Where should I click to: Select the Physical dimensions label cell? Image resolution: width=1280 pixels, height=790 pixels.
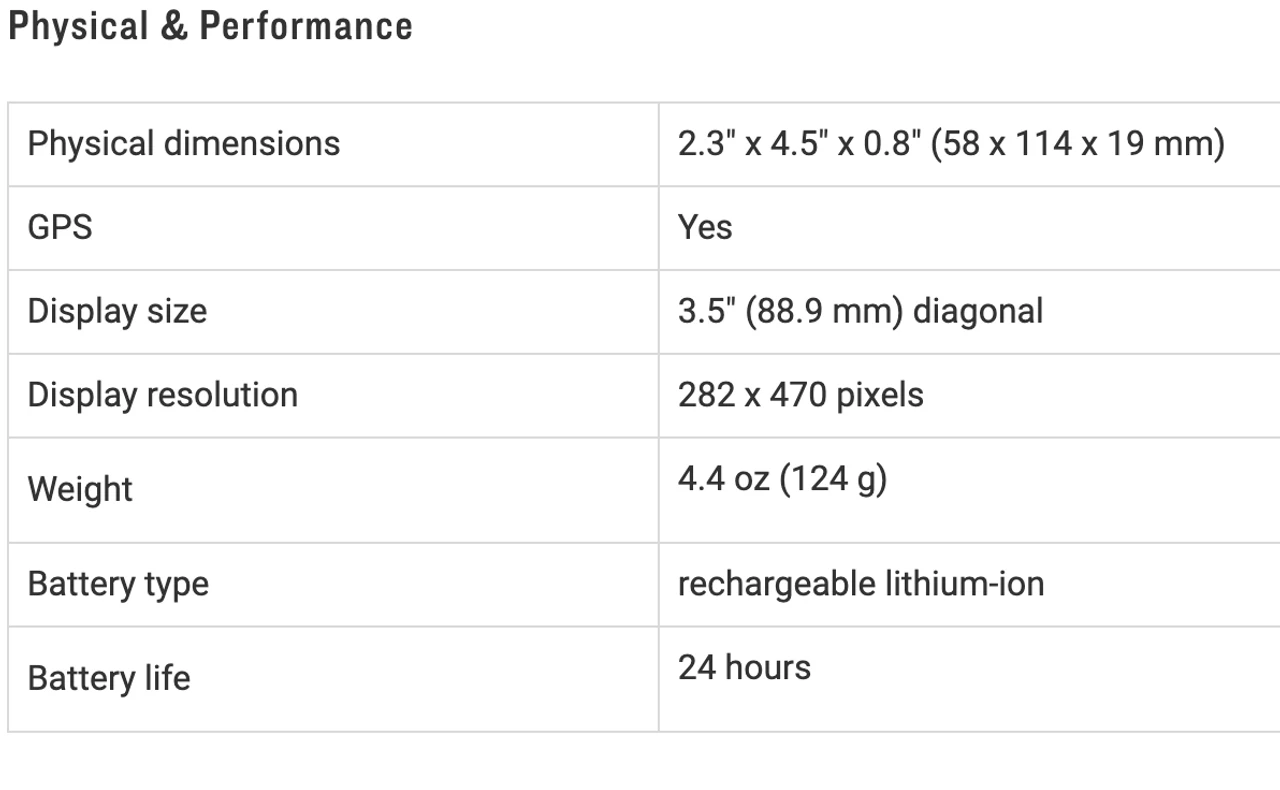(x=183, y=144)
